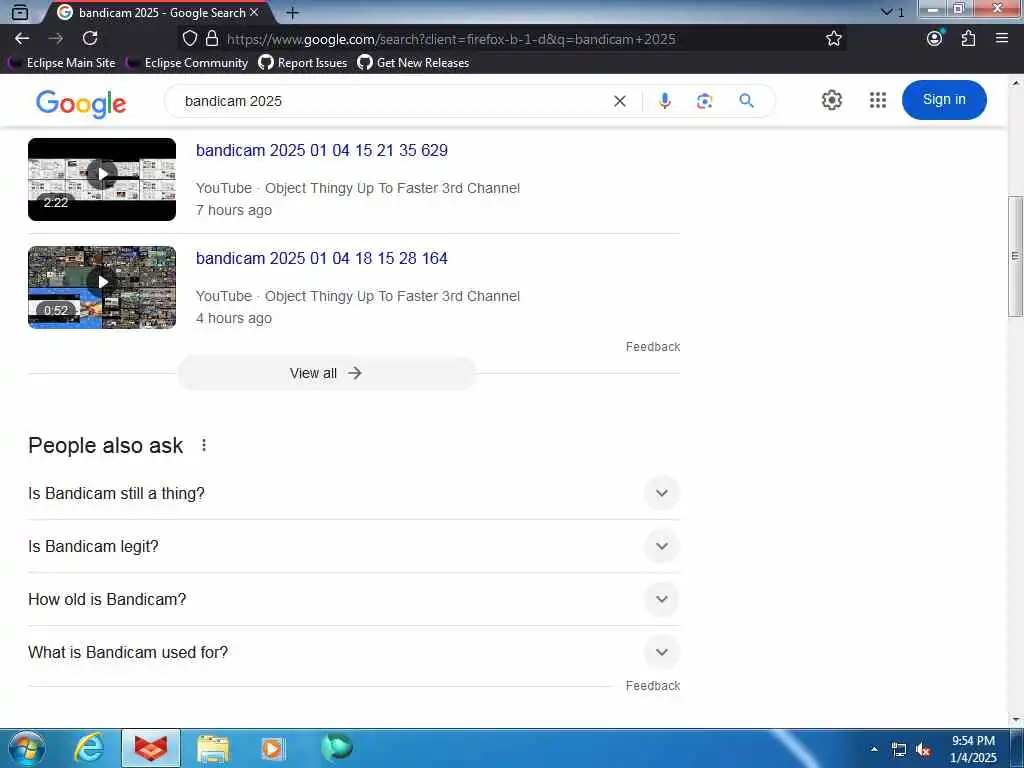Expand 'Is Bandicam still a thing?'
1024x768 pixels.
(x=354, y=493)
